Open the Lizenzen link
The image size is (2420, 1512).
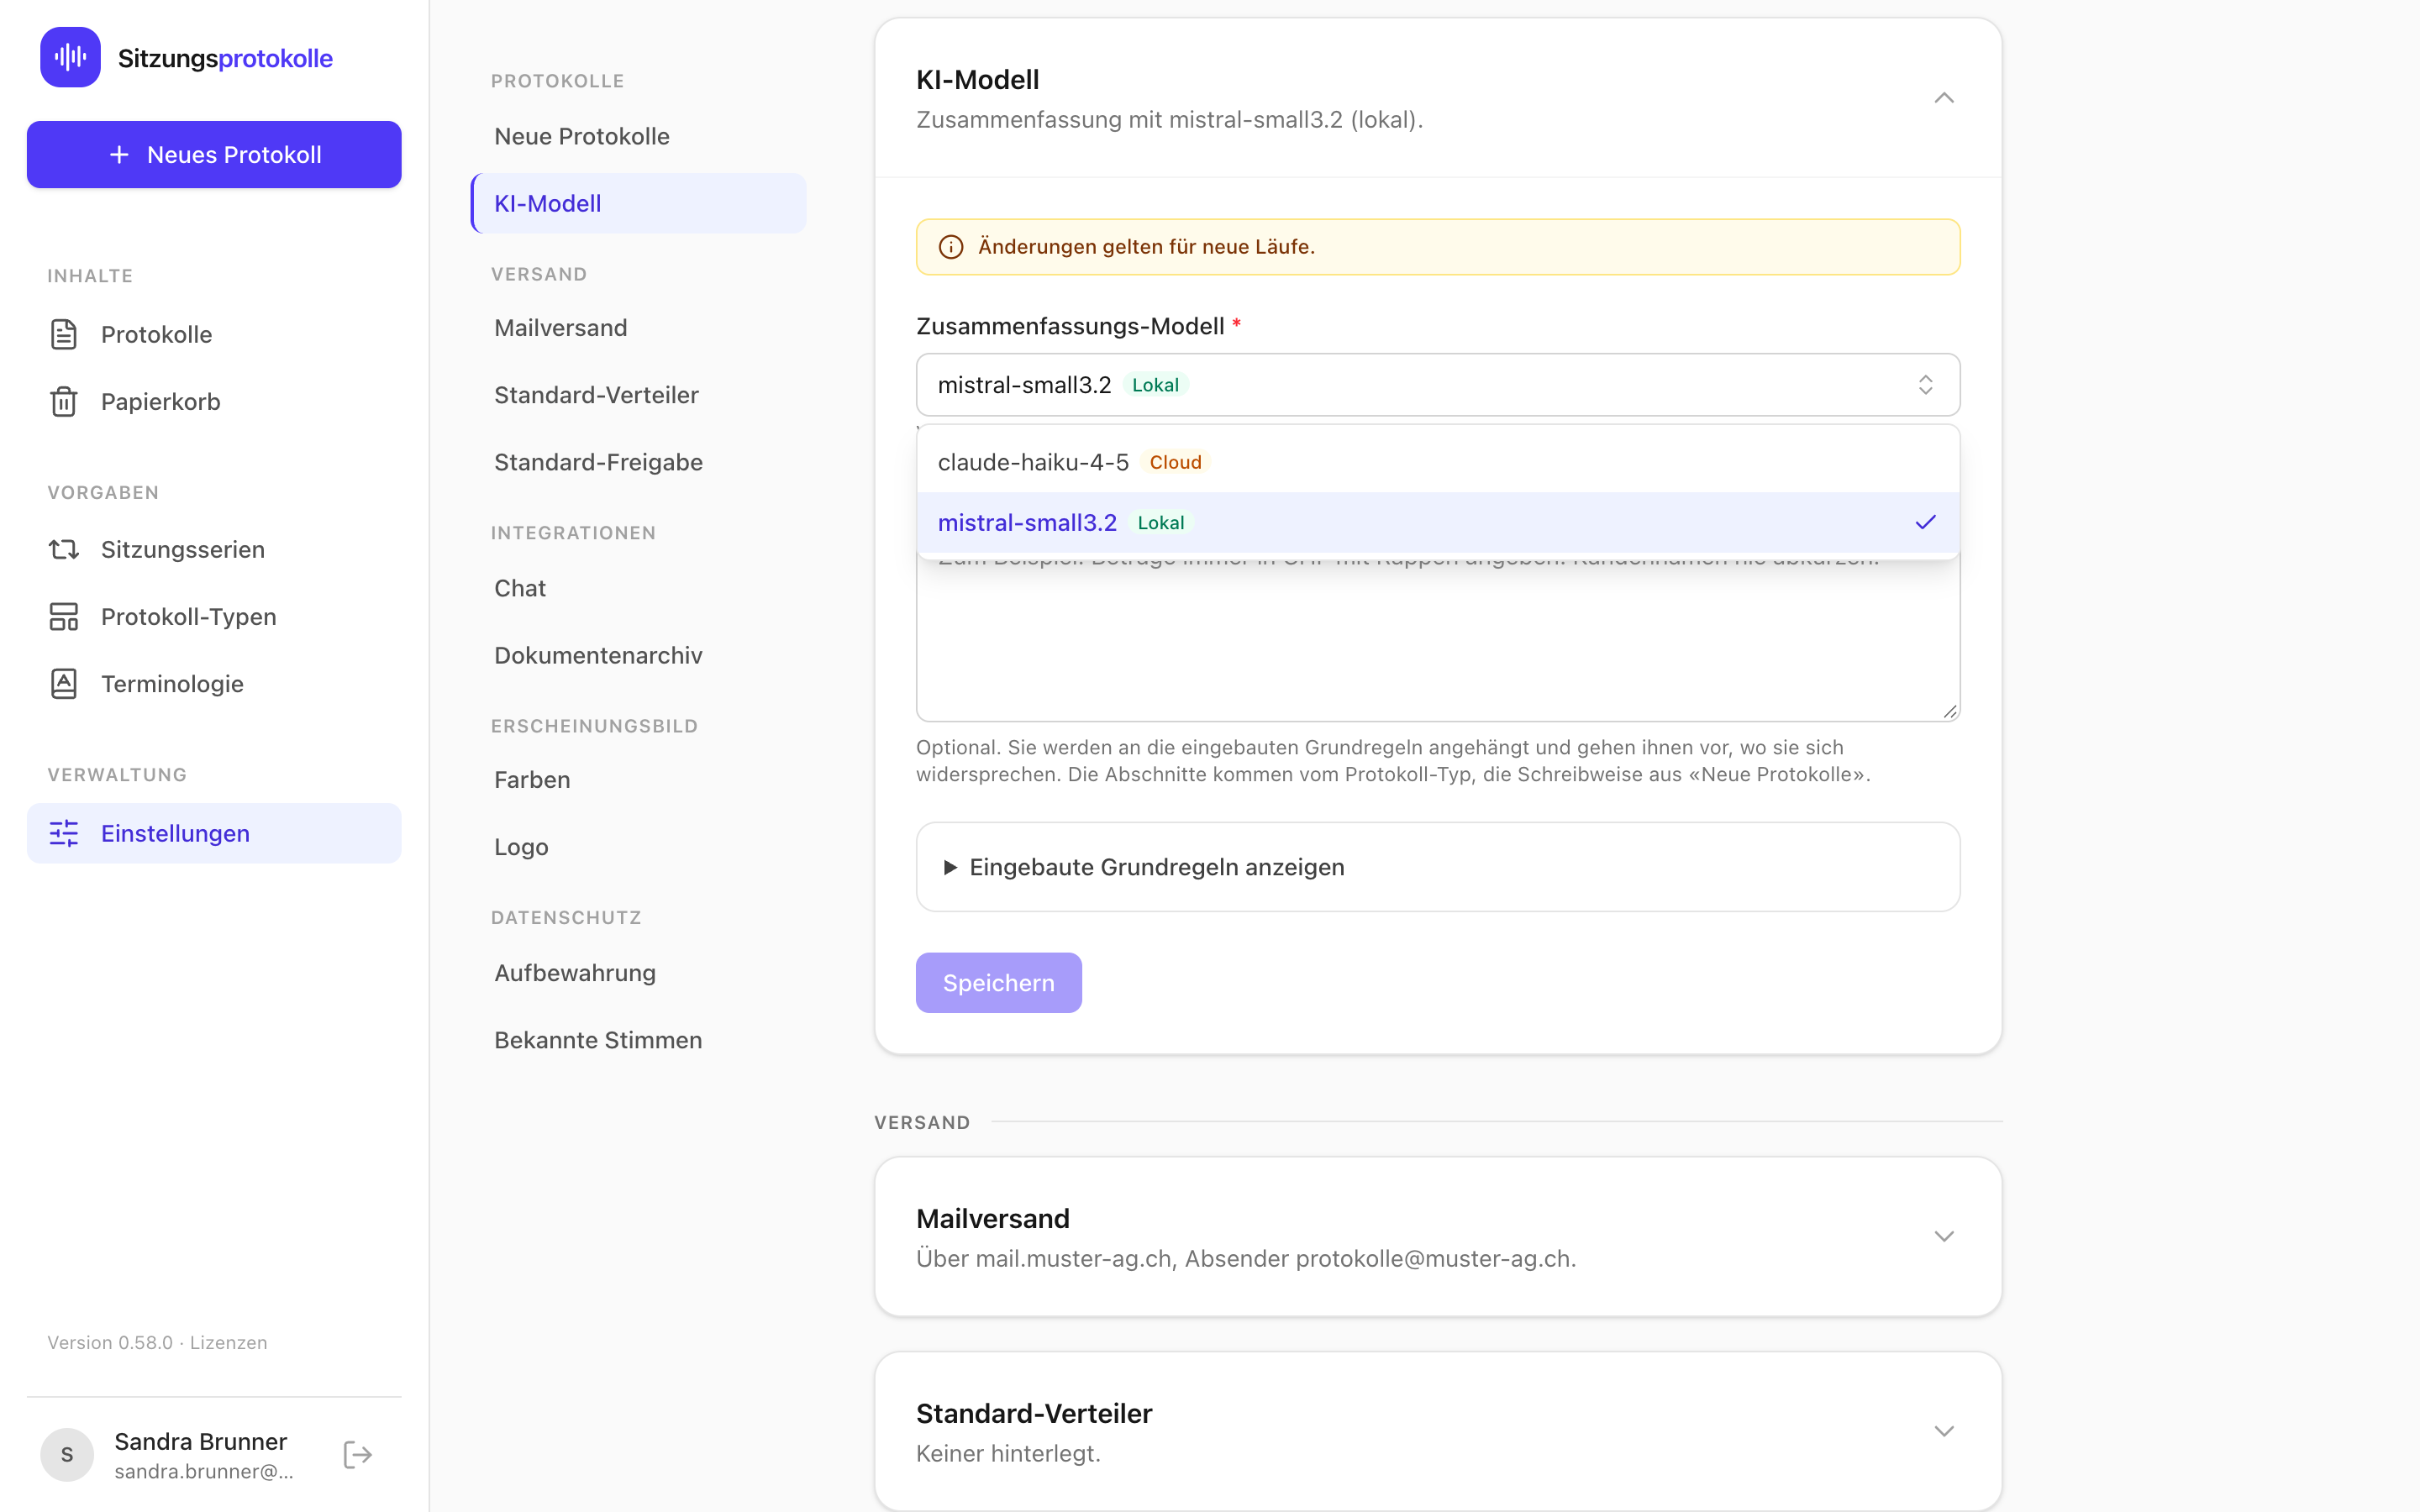(229, 1342)
